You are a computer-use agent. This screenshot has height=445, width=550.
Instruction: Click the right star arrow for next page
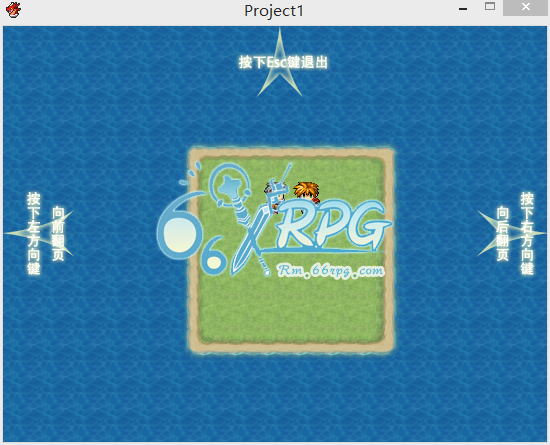click(512, 233)
